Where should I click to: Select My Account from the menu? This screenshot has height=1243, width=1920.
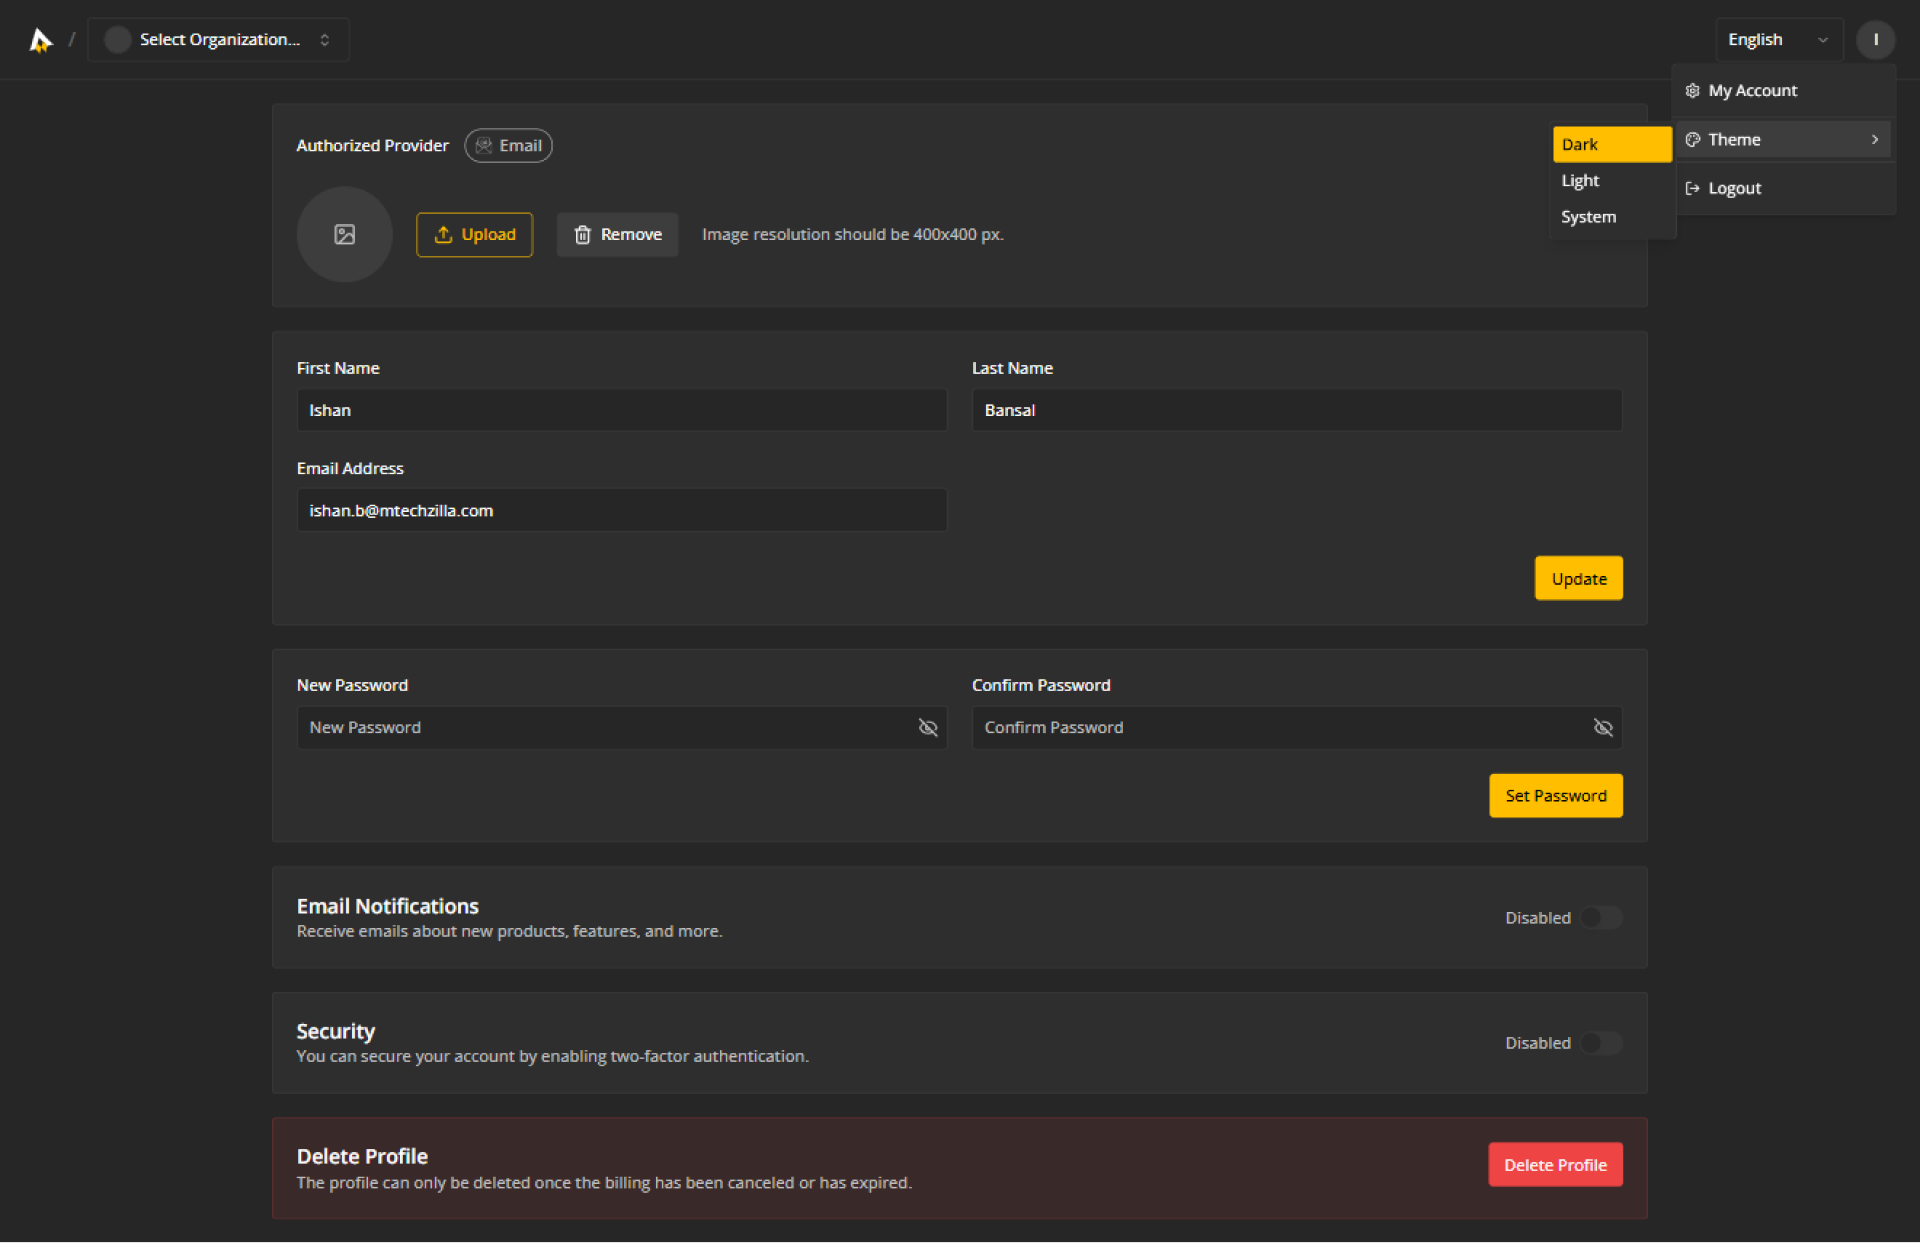(x=1752, y=90)
